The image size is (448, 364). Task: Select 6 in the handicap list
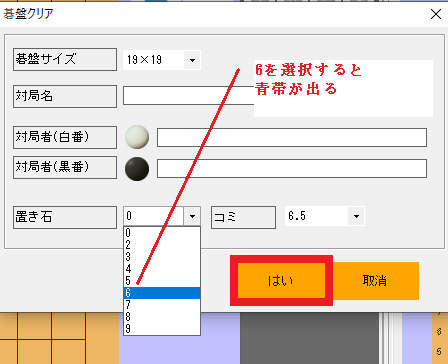(162, 293)
